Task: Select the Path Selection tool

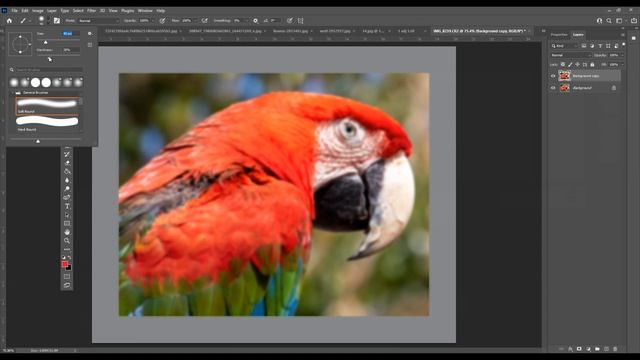Action: click(x=67, y=215)
